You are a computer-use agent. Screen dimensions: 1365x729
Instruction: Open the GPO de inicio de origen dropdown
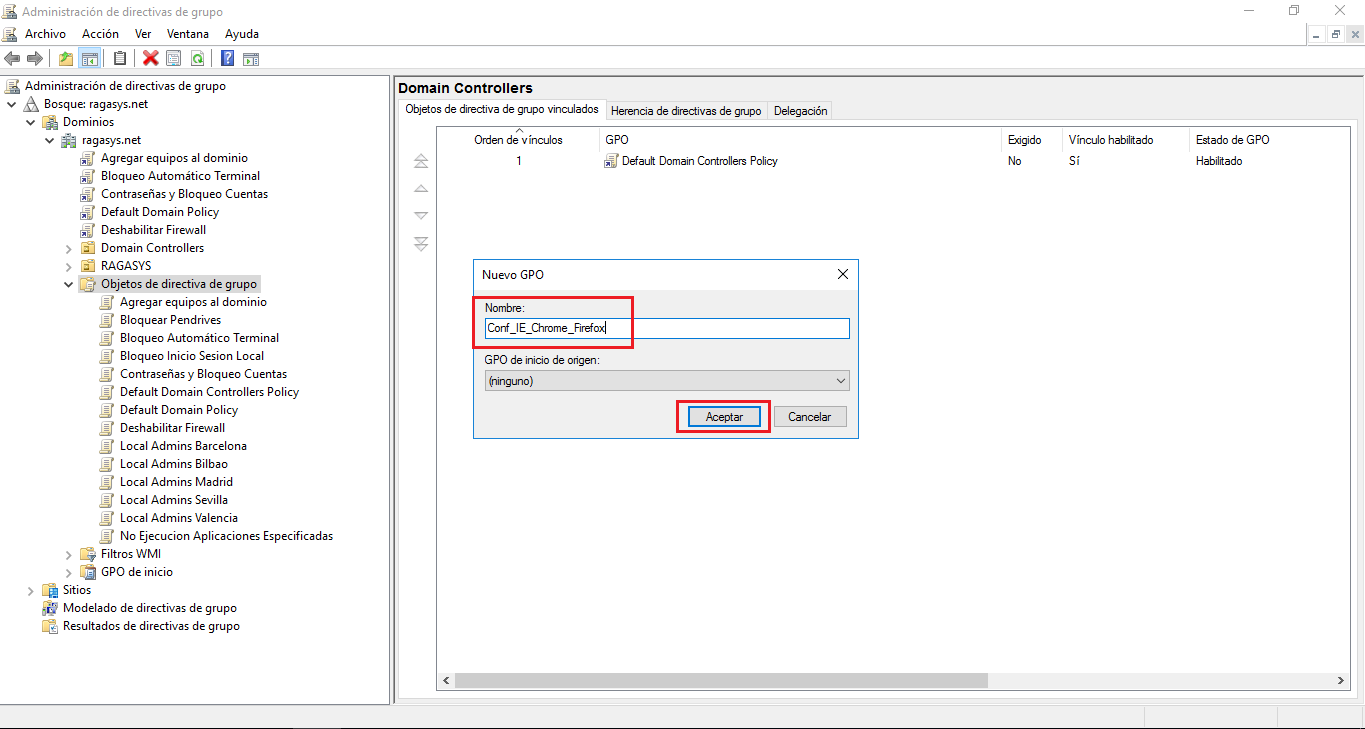point(842,380)
